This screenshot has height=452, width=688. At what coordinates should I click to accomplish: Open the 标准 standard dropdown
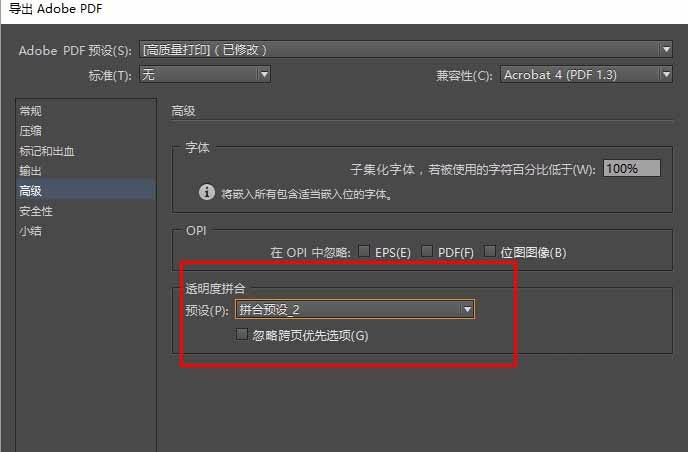pos(205,74)
